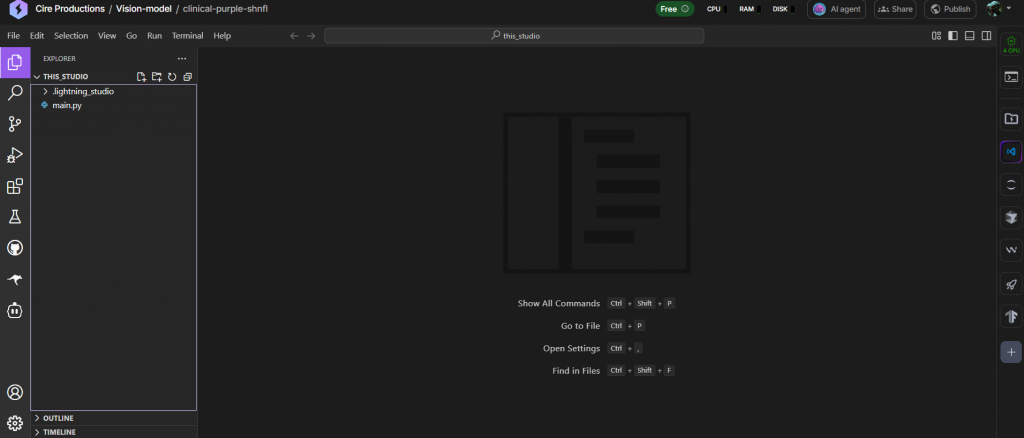Click the Search icon in activity bar

[x=15, y=93]
